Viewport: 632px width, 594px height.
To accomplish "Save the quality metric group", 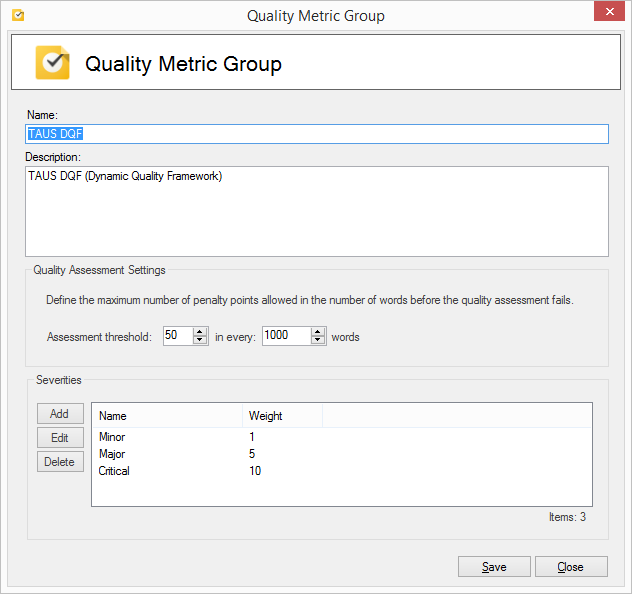I will 494,567.
